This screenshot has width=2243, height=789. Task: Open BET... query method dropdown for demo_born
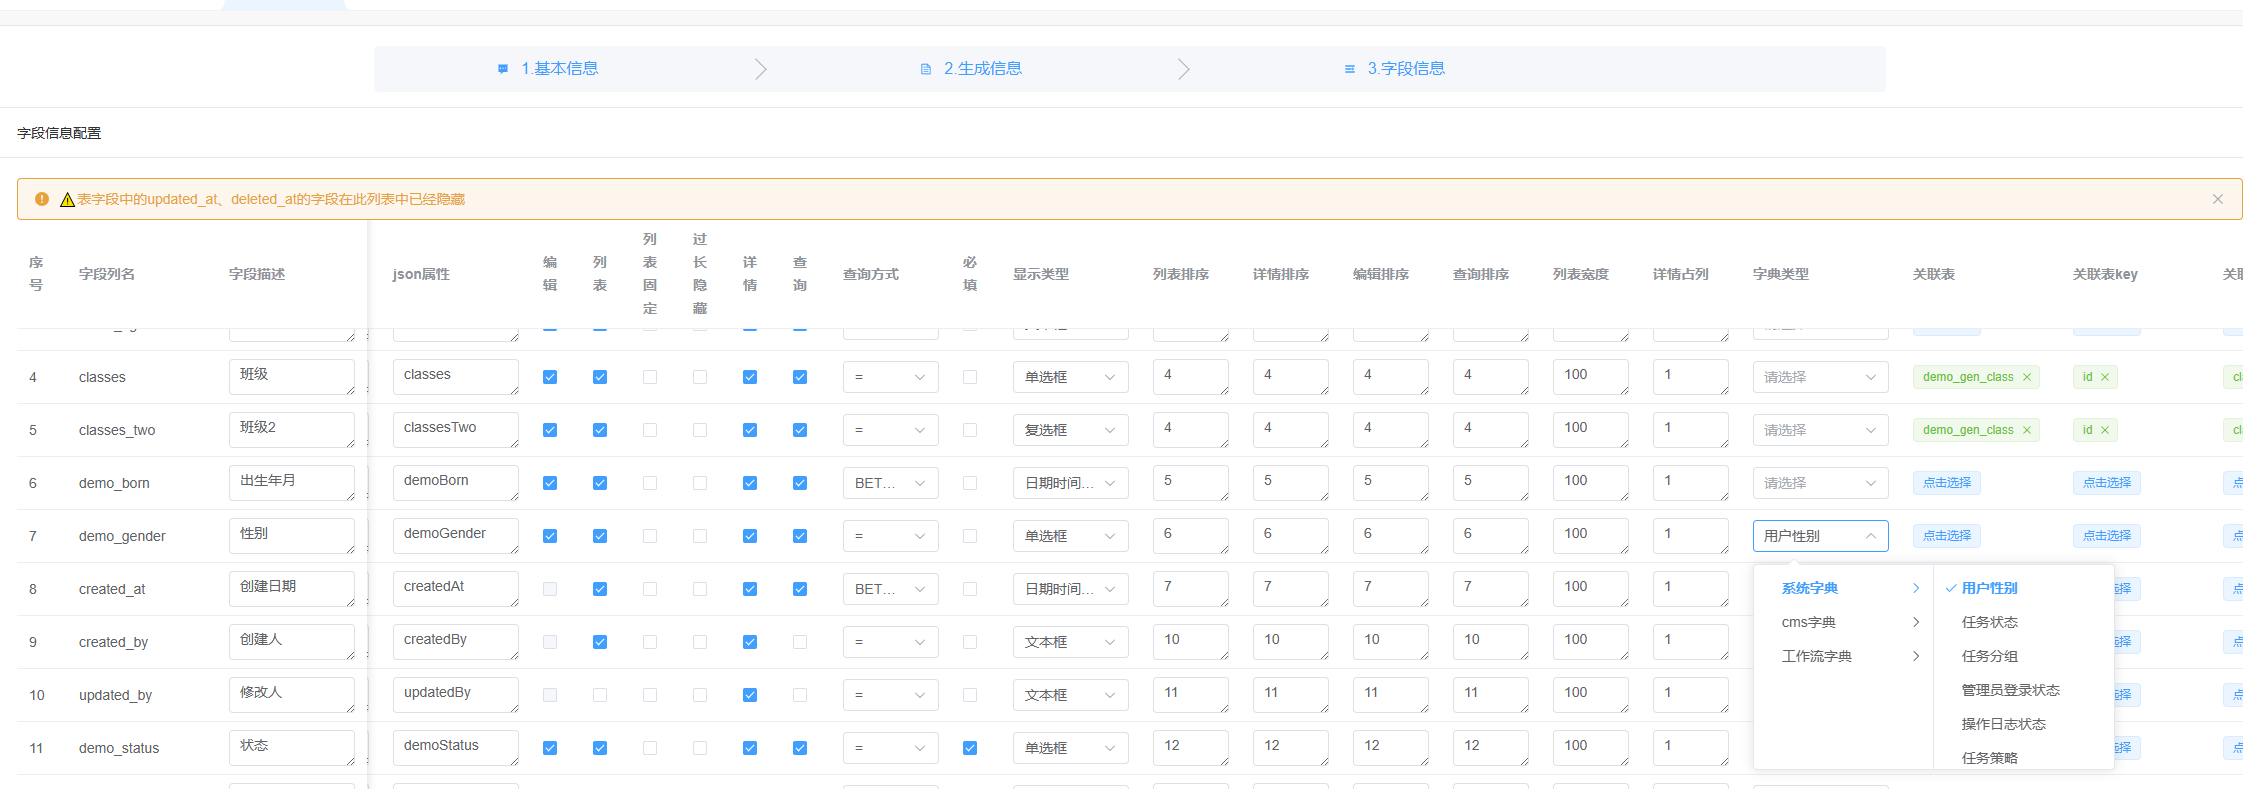(x=891, y=483)
